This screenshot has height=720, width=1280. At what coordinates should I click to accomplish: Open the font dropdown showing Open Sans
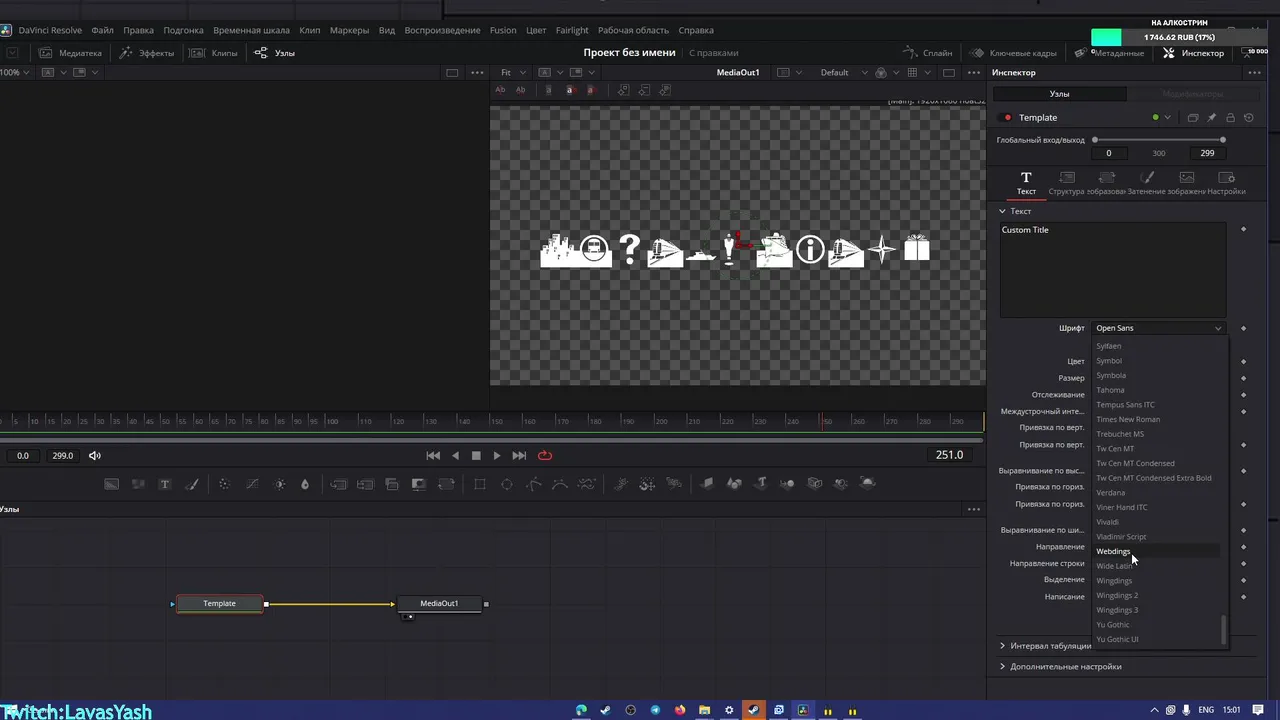click(1159, 328)
